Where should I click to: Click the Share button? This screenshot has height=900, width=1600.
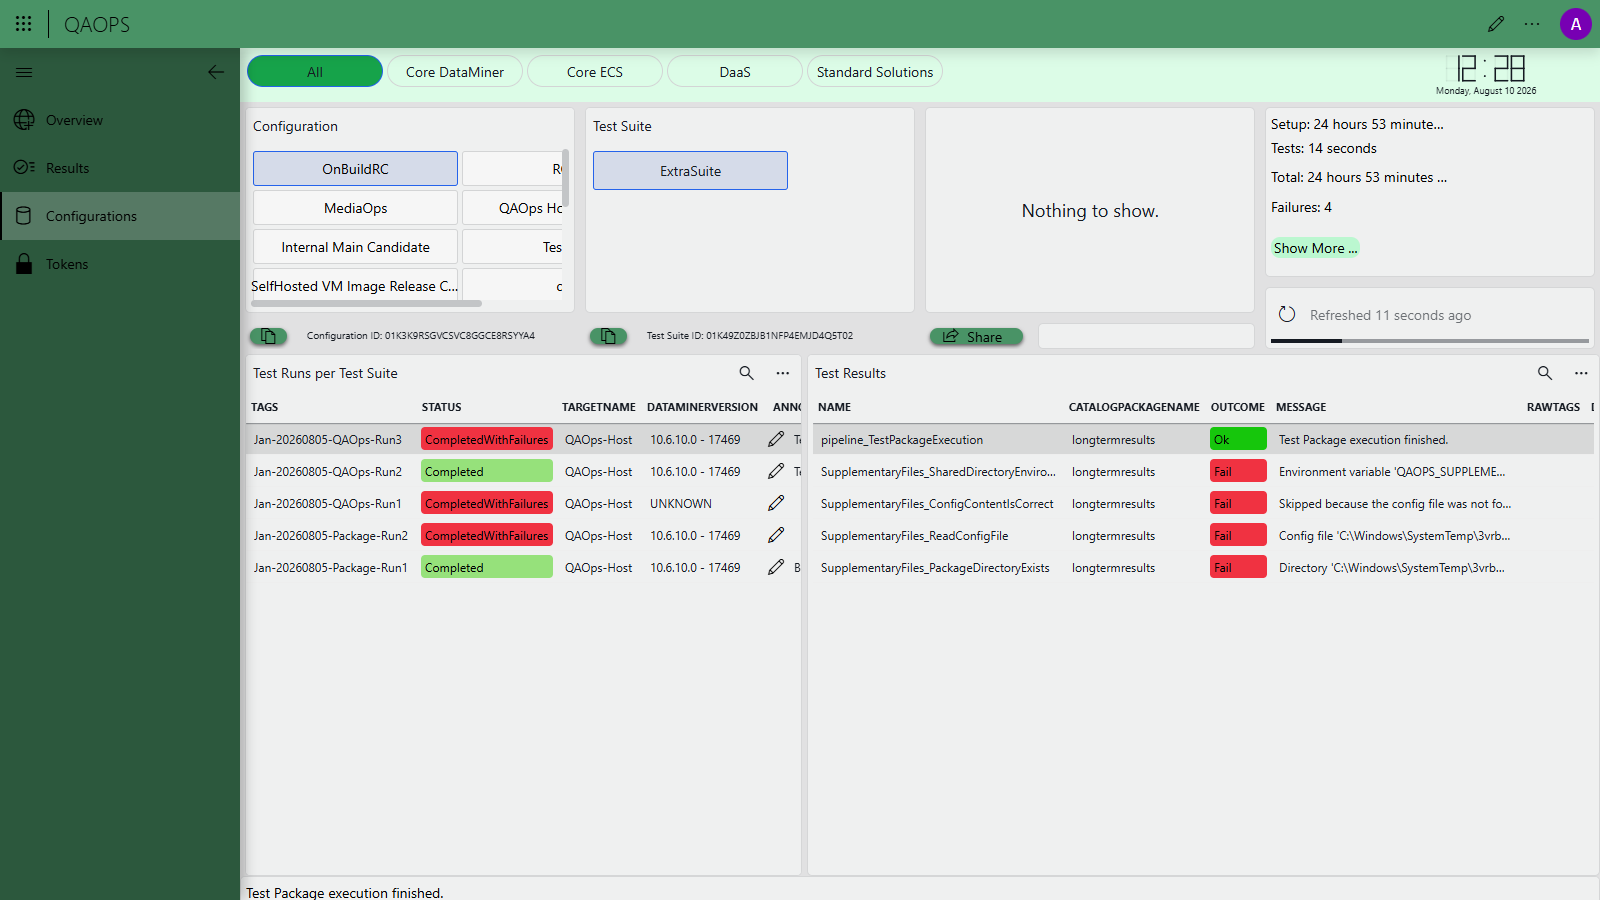tap(976, 337)
